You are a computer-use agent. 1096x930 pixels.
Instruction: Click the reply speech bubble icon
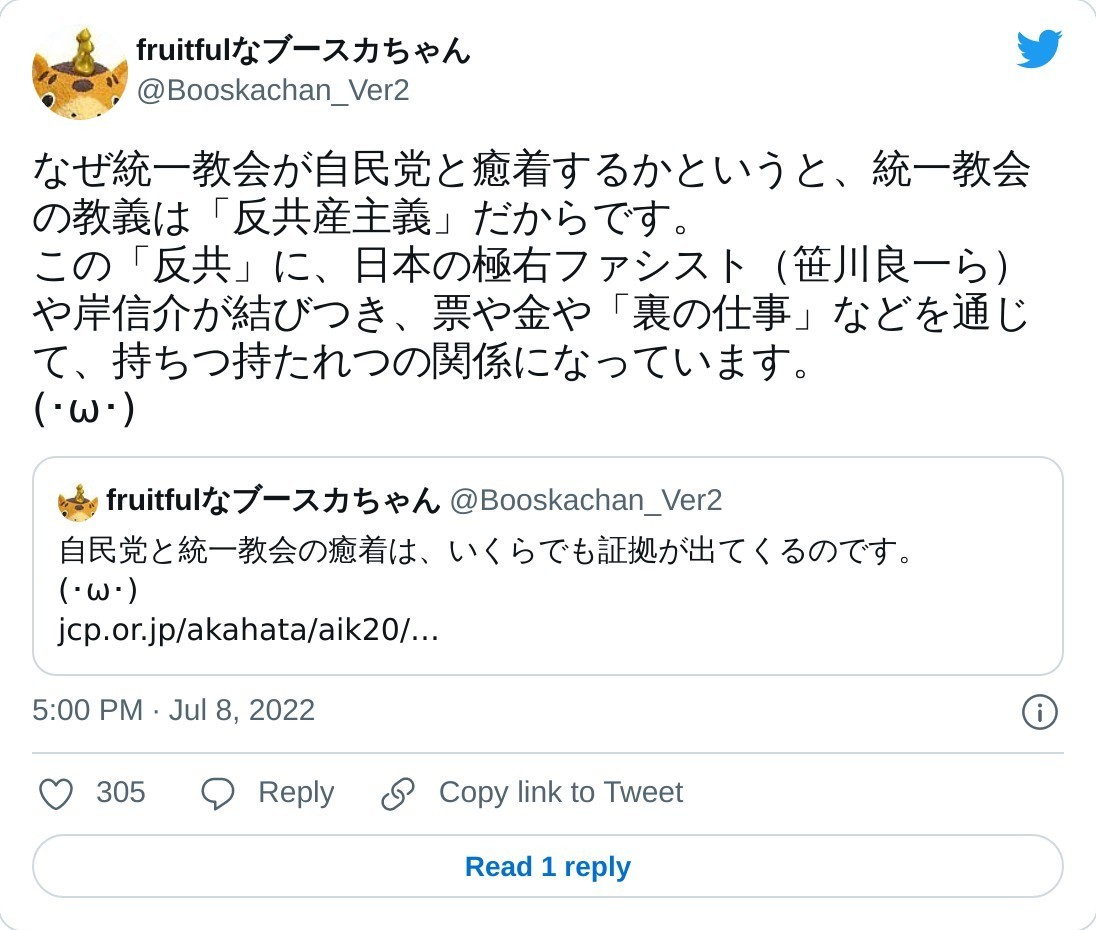217,794
